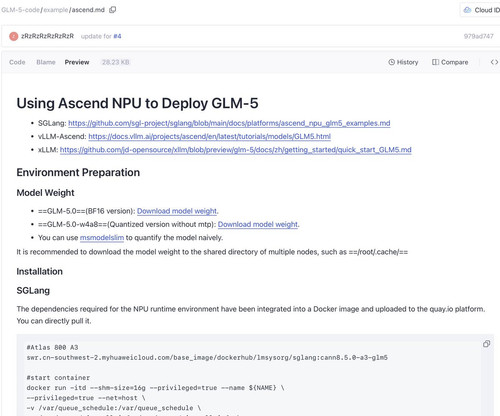Viewport: 500px width, 416px height.
Task: Click the 28.23 KB file size text
Action: [115, 62]
